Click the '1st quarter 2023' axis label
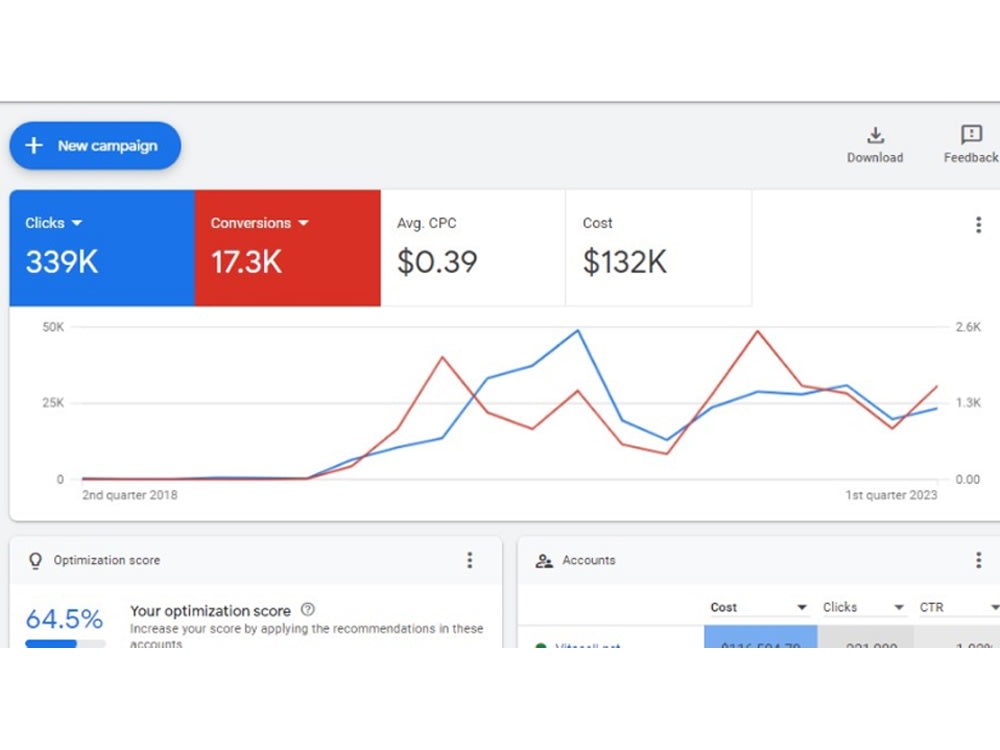The width and height of the screenshot is (1000, 750). (892, 495)
